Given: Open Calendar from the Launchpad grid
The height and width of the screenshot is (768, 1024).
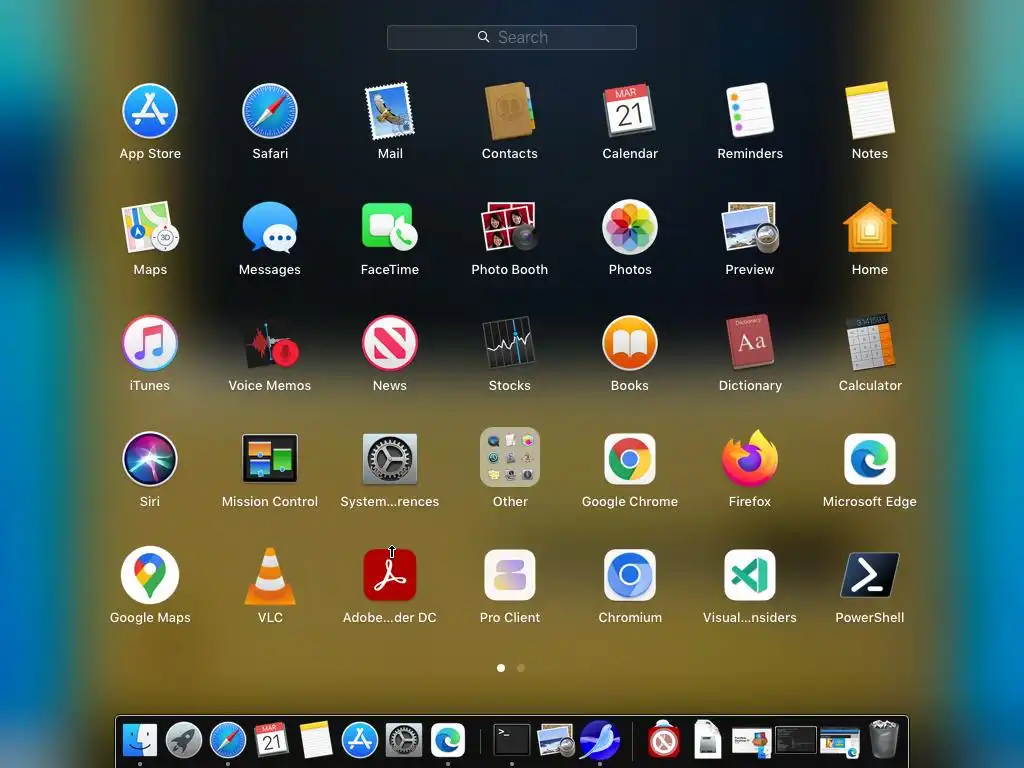Looking at the screenshot, I should tap(630, 111).
